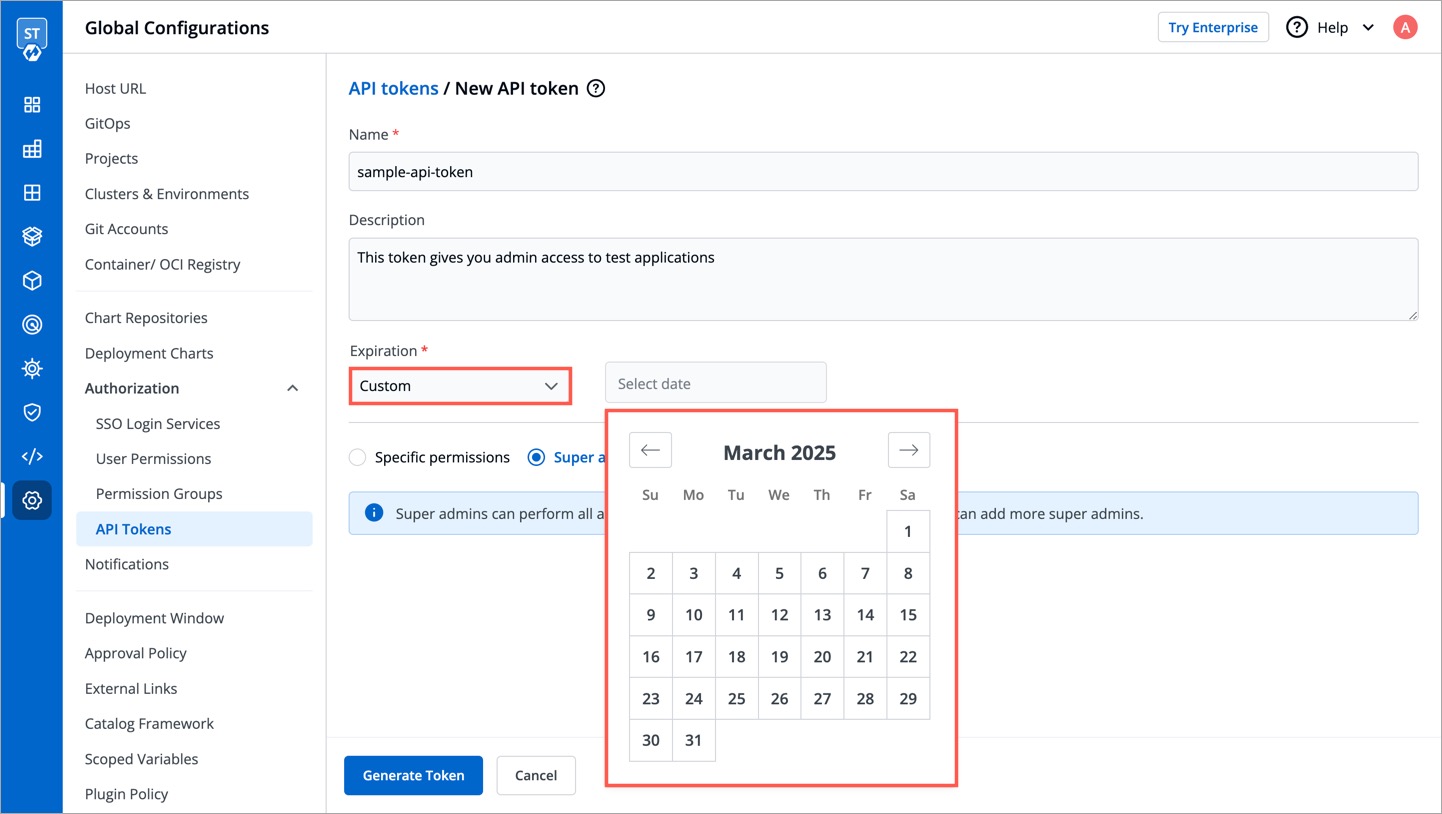Viewport: 1442px width, 814px height.
Task: Pick March 15 in the calendar
Action: click(907, 615)
